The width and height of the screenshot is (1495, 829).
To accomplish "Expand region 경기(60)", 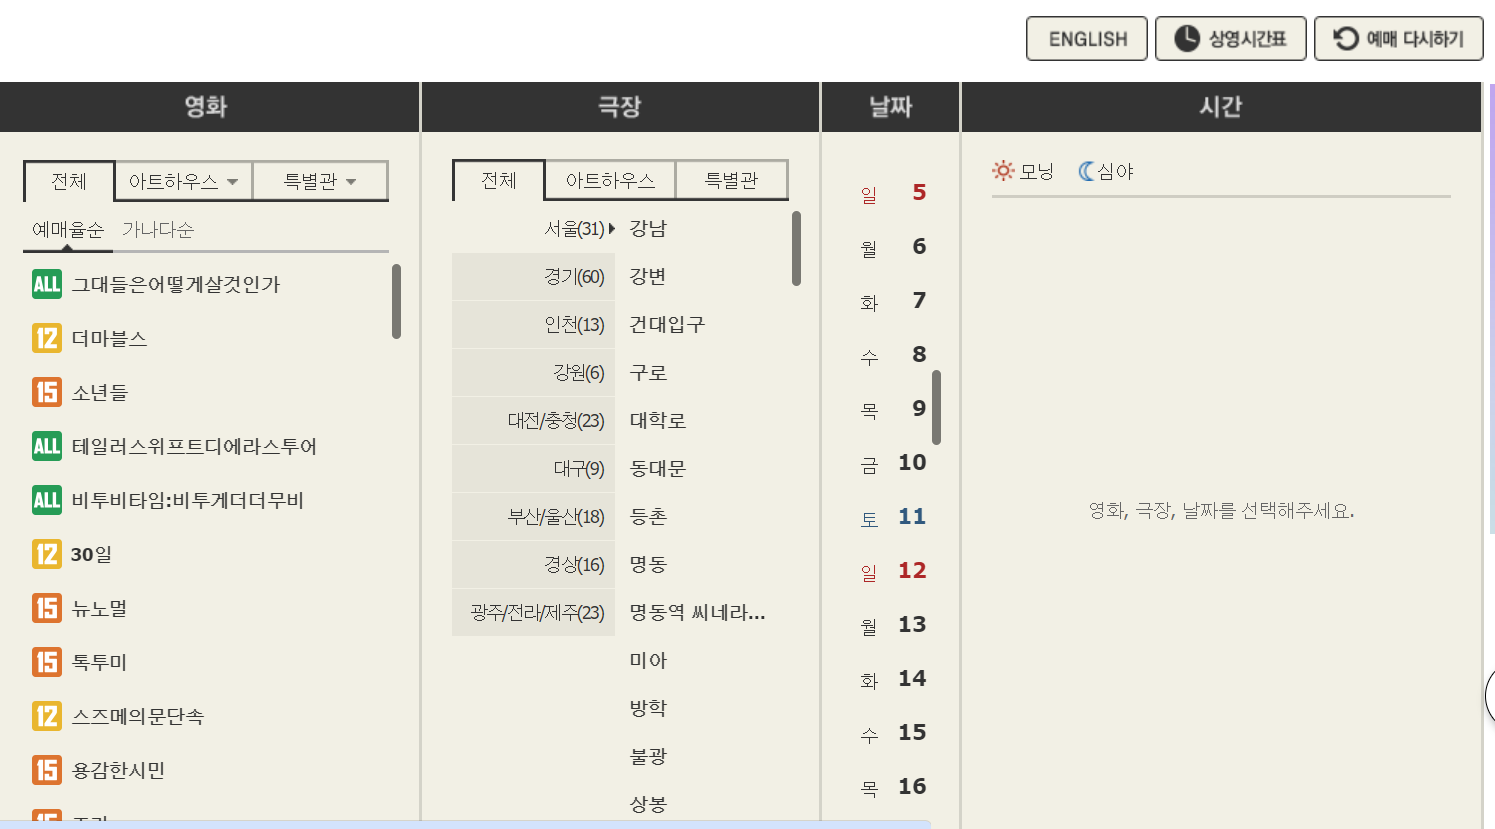I will [x=534, y=276].
